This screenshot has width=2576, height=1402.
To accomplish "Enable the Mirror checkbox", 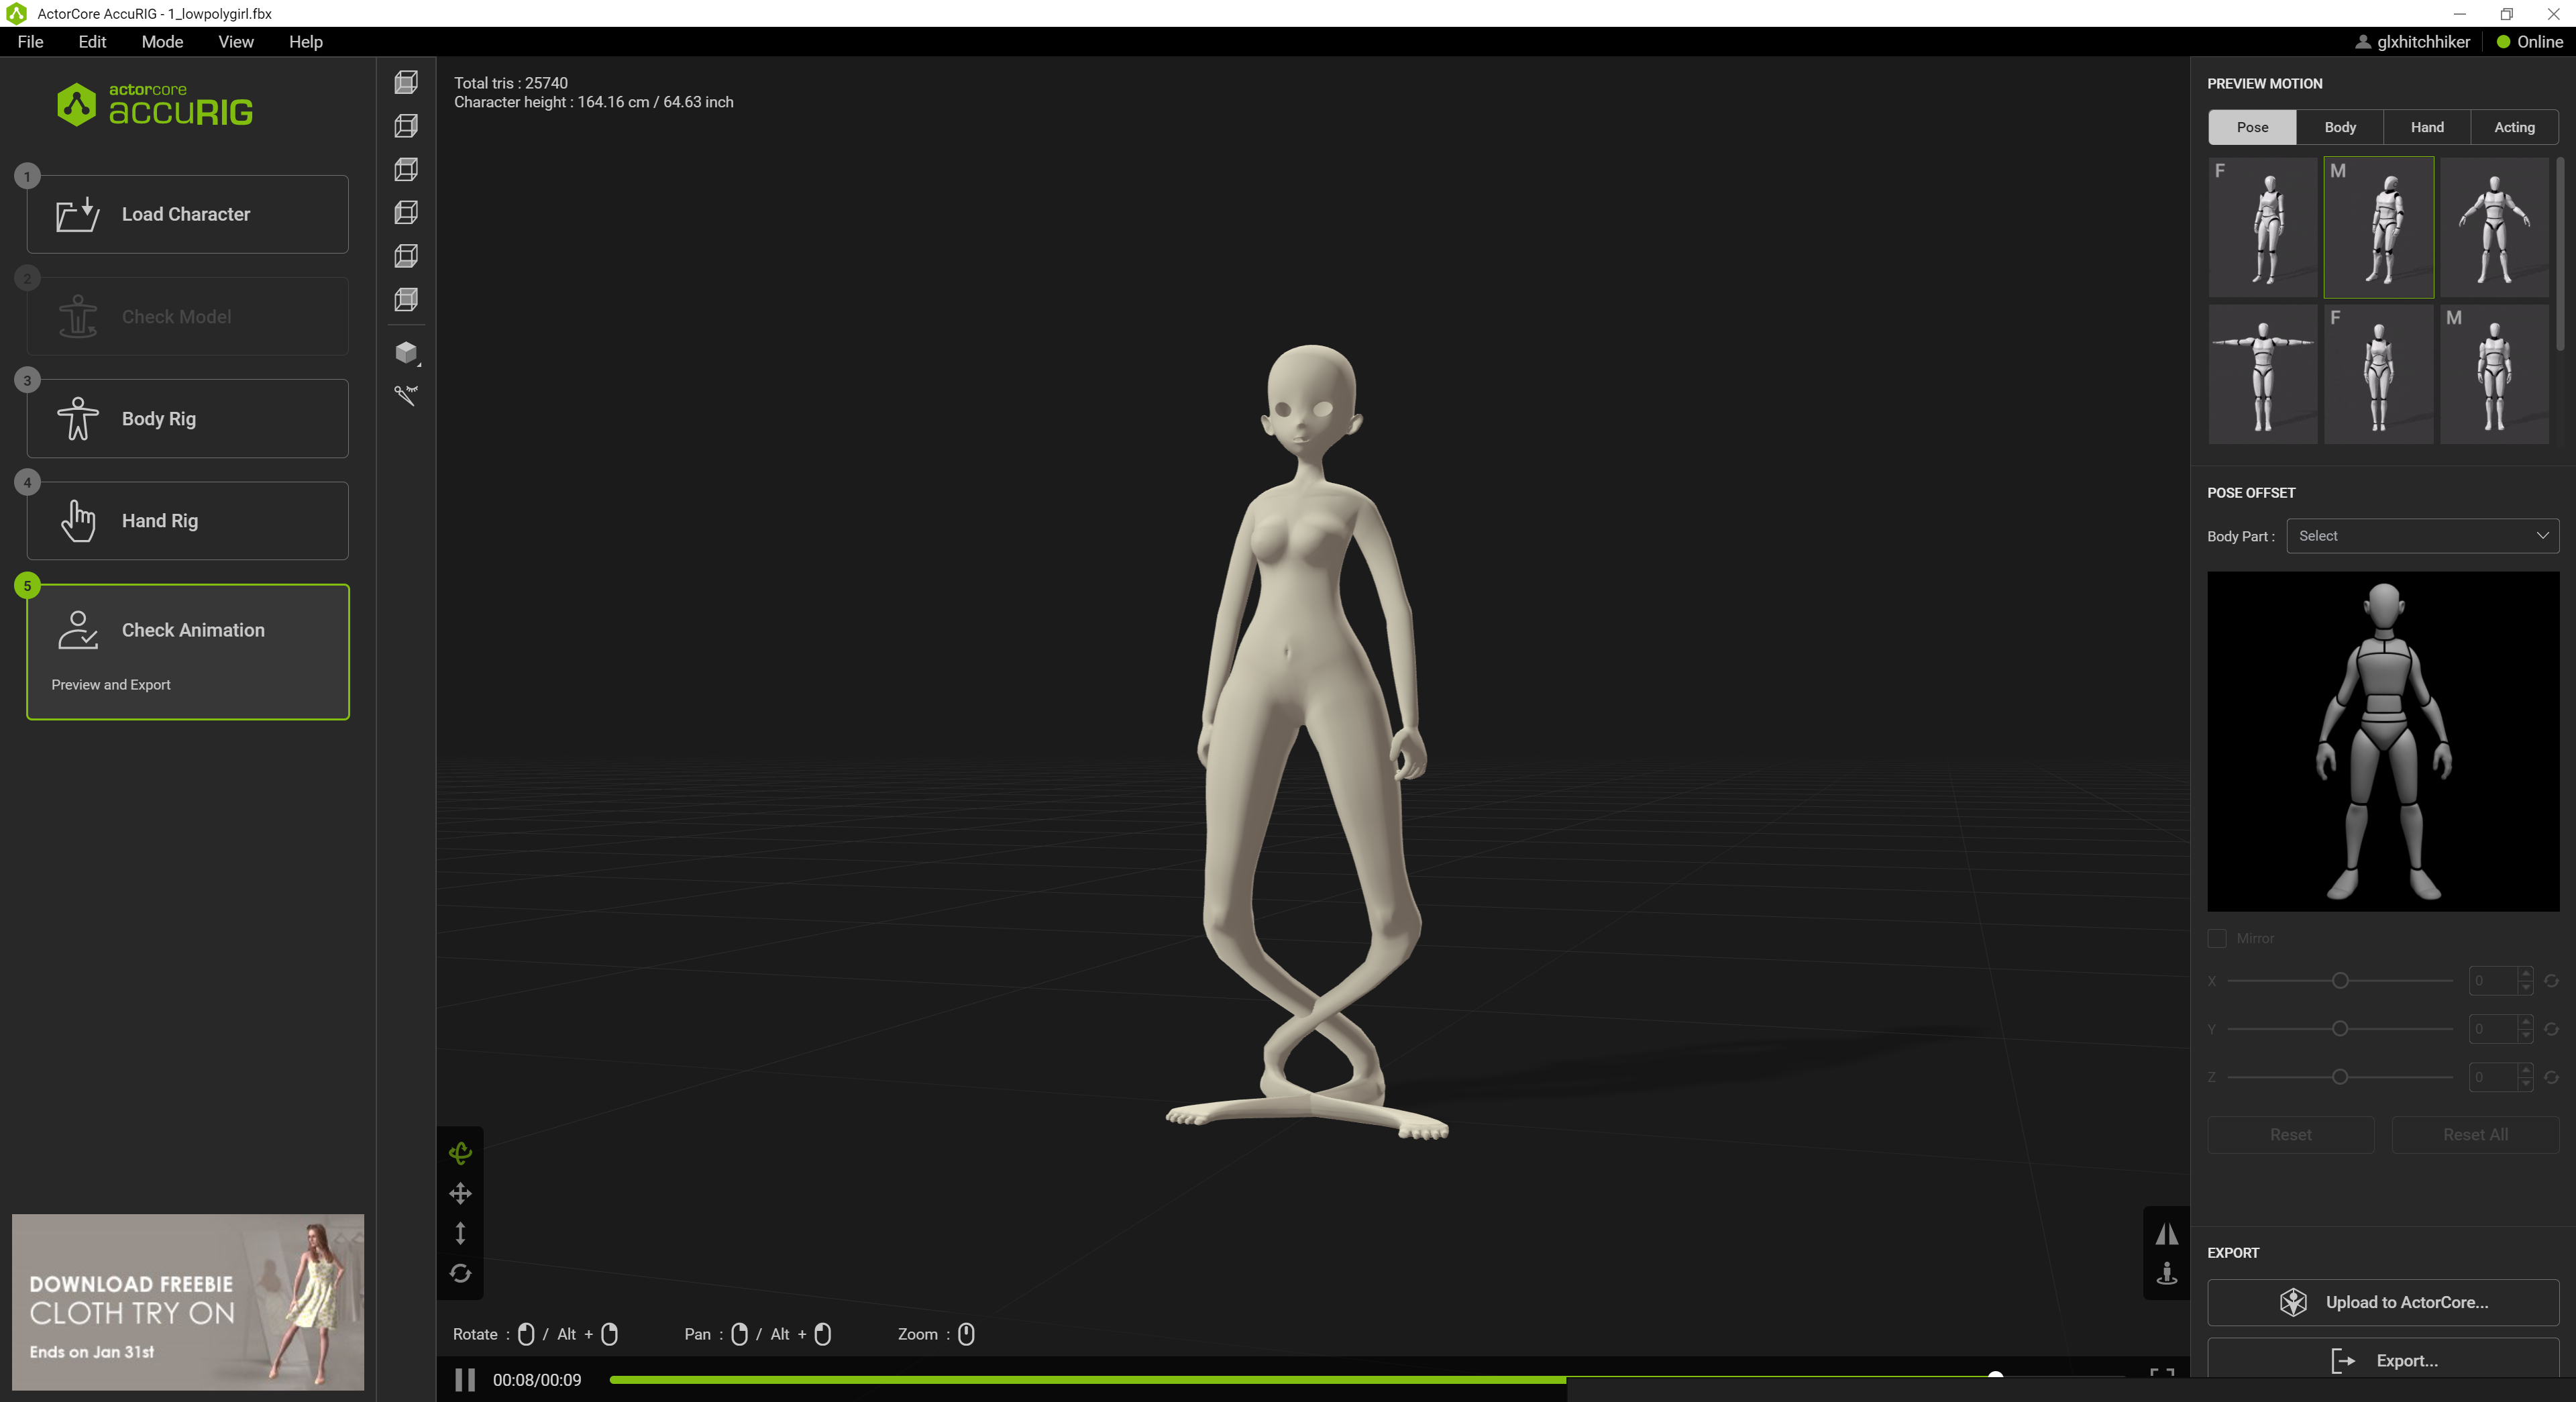I will click(x=2217, y=938).
